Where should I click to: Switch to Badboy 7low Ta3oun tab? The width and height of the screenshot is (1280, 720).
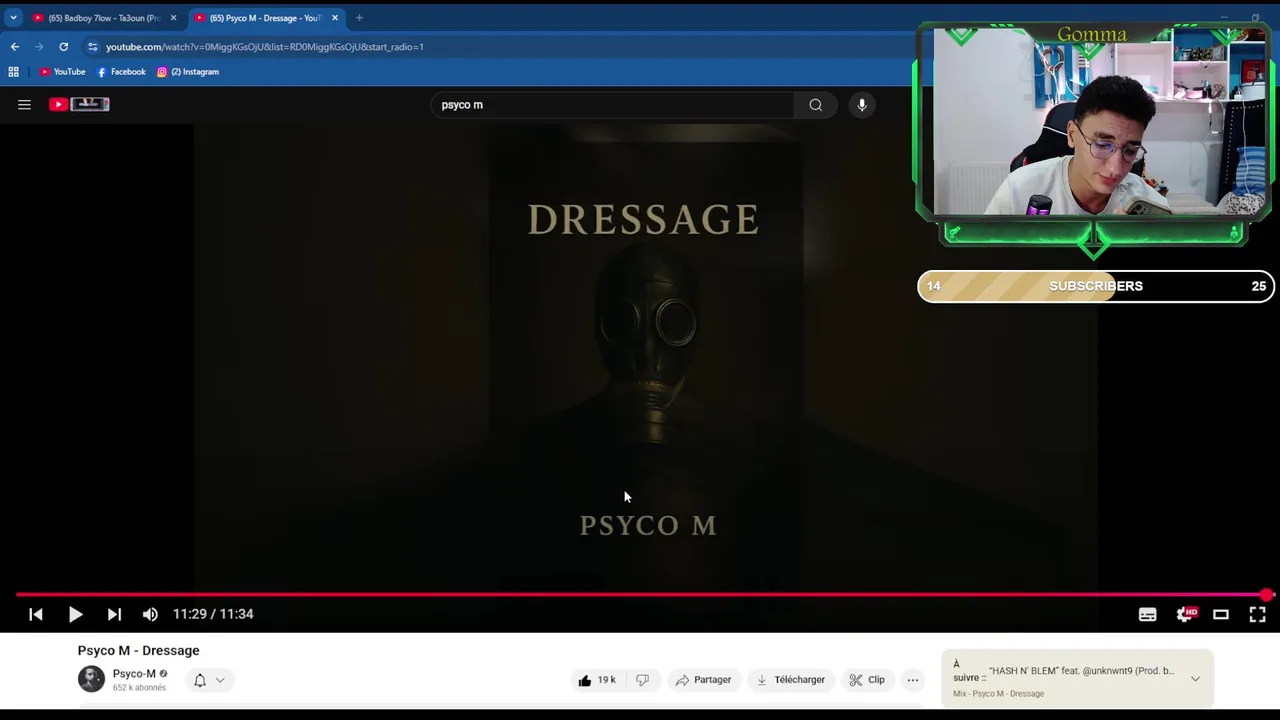[104, 18]
